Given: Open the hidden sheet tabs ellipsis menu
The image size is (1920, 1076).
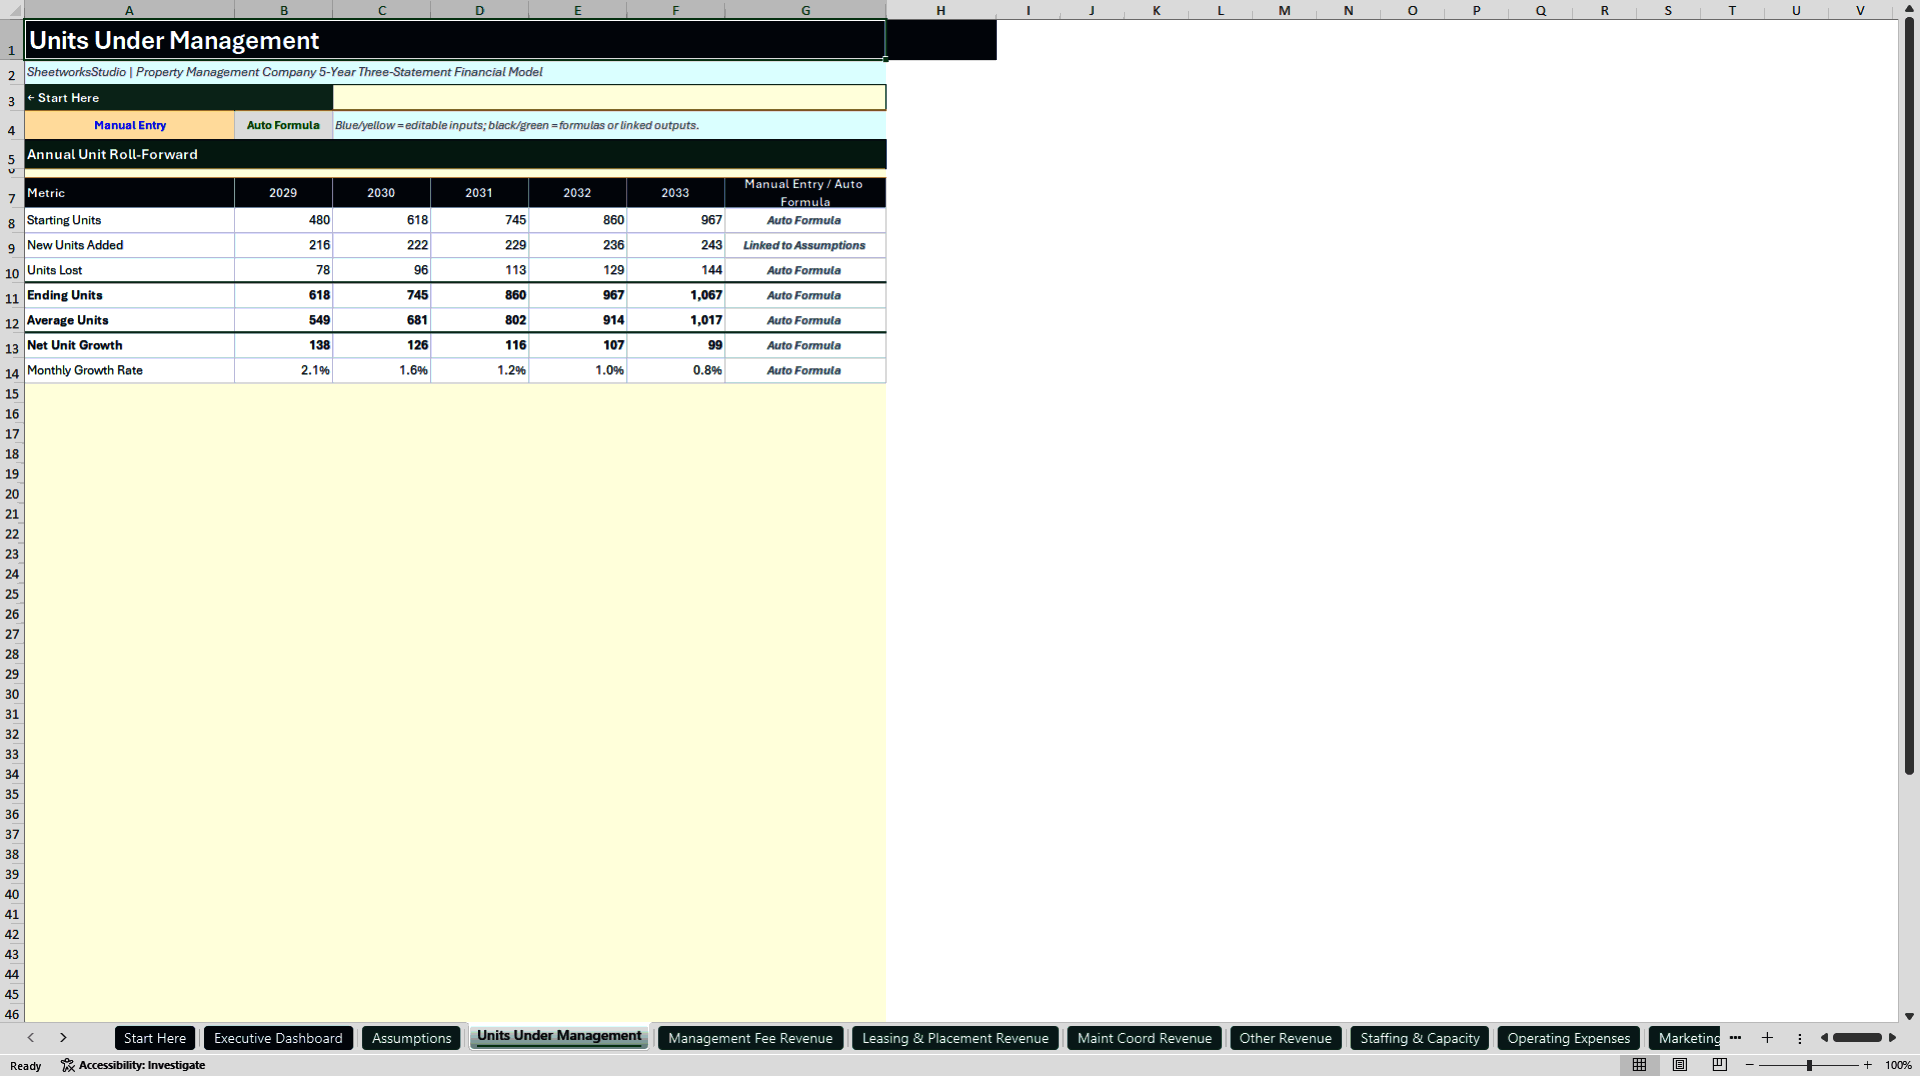Looking at the screenshot, I should coord(1735,1038).
